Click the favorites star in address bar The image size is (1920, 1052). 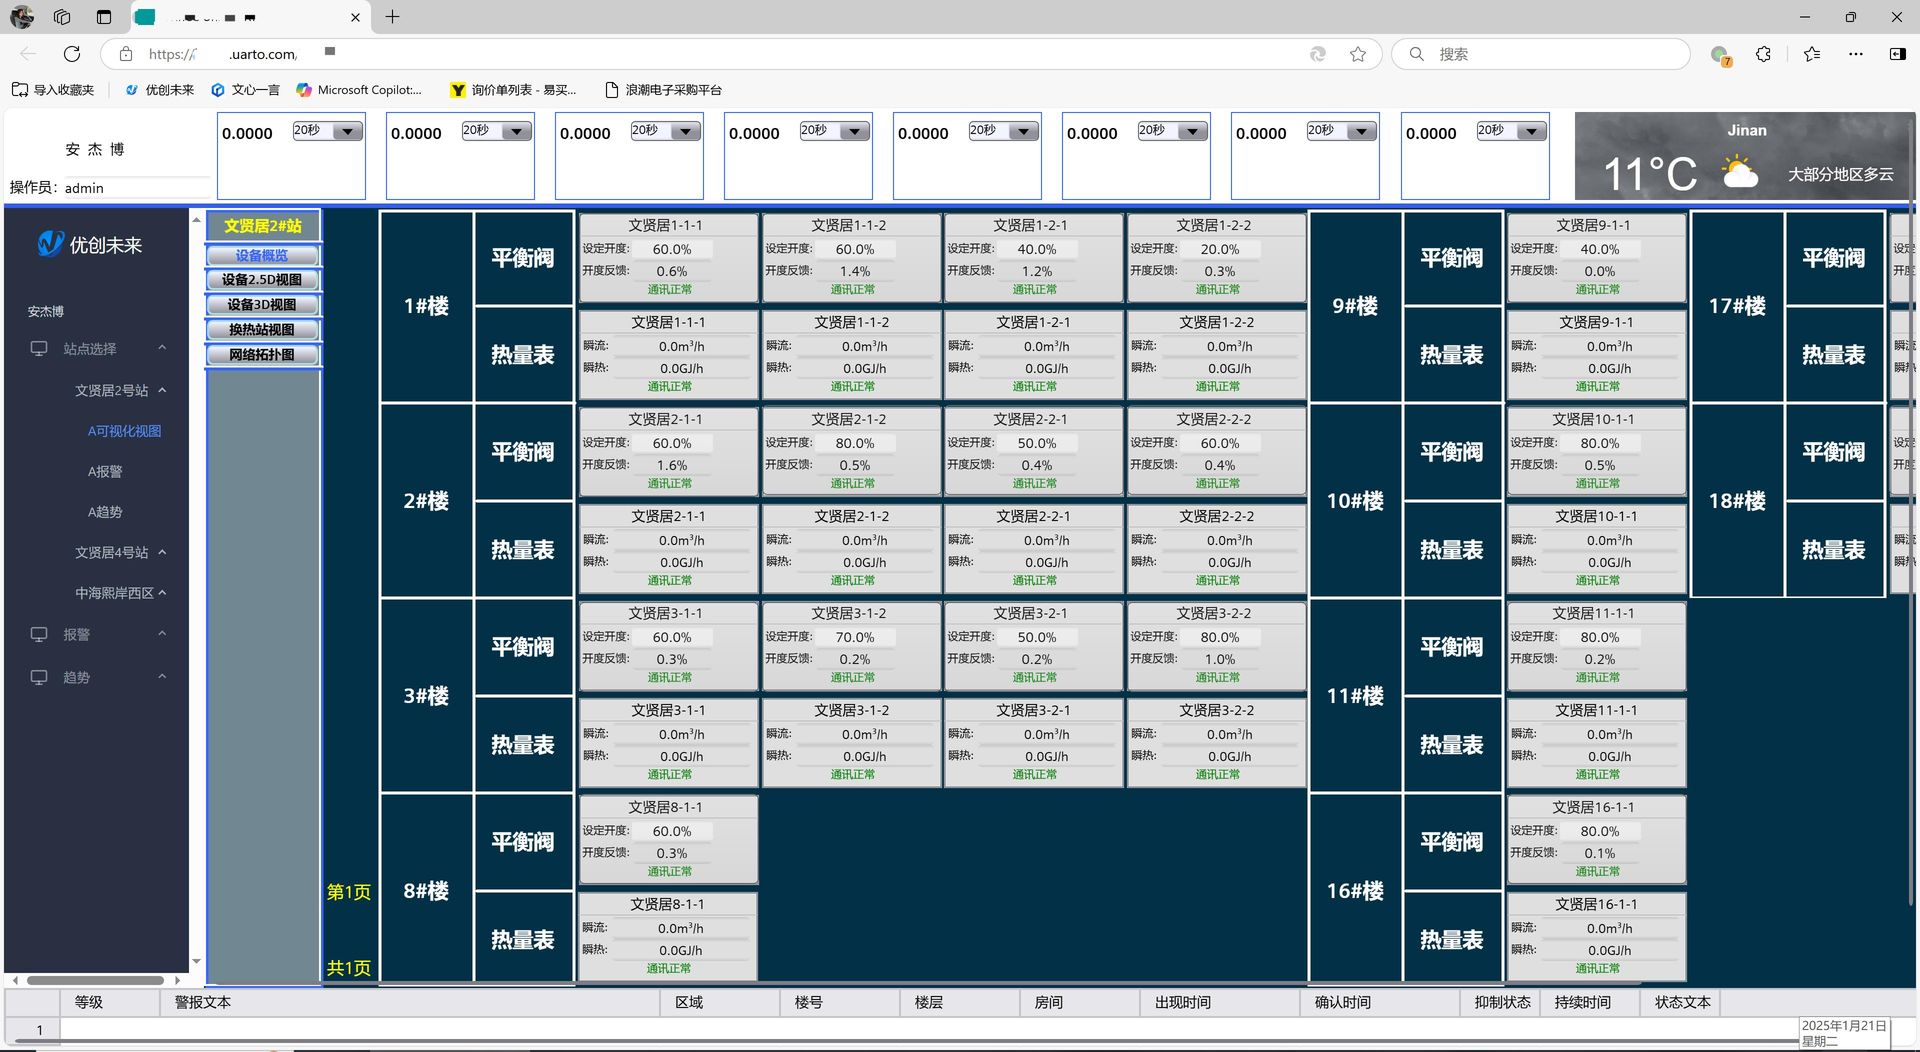point(1357,54)
